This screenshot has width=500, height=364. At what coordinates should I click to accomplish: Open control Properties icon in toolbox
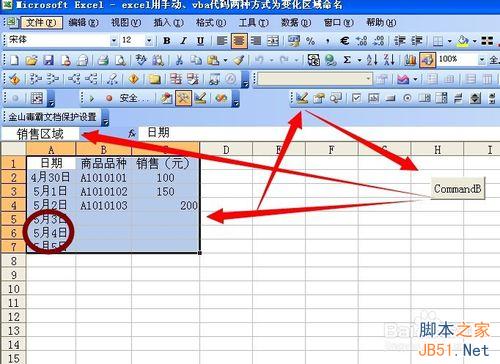[319, 98]
